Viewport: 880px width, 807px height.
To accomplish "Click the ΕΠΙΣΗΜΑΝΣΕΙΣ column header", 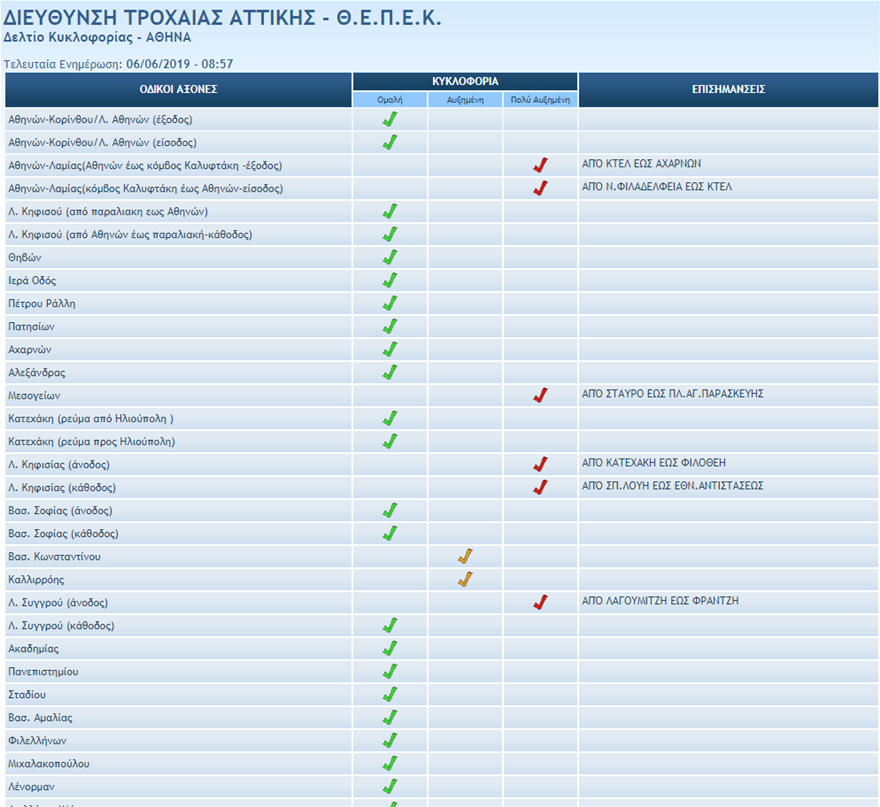I will pyautogui.click(x=728, y=89).
